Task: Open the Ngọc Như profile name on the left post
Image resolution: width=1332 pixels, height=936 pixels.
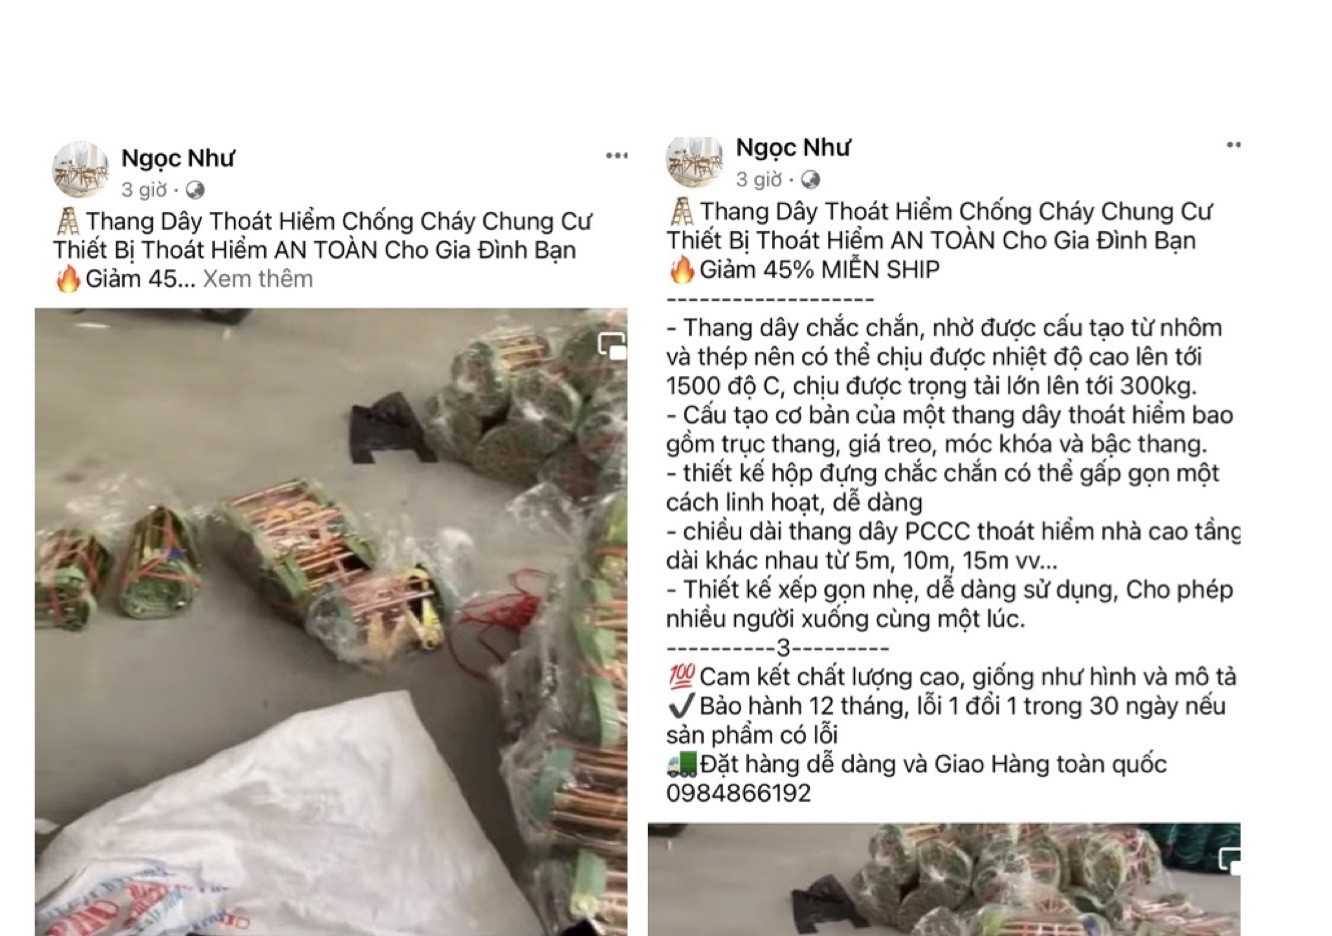Action: pos(178,158)
